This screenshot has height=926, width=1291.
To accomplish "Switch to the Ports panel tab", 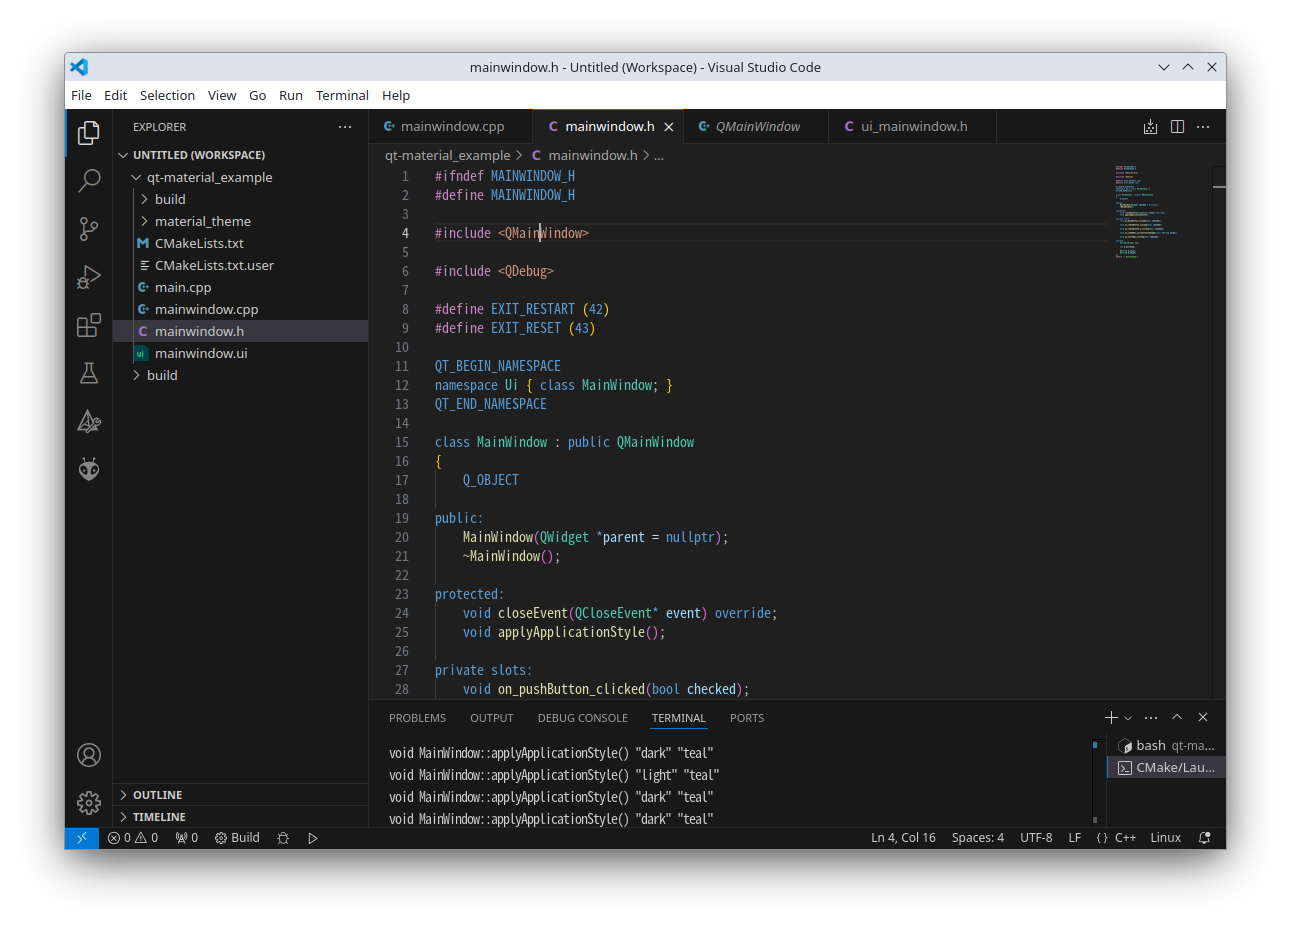I will pyautogui.click(x=747, y=718).
